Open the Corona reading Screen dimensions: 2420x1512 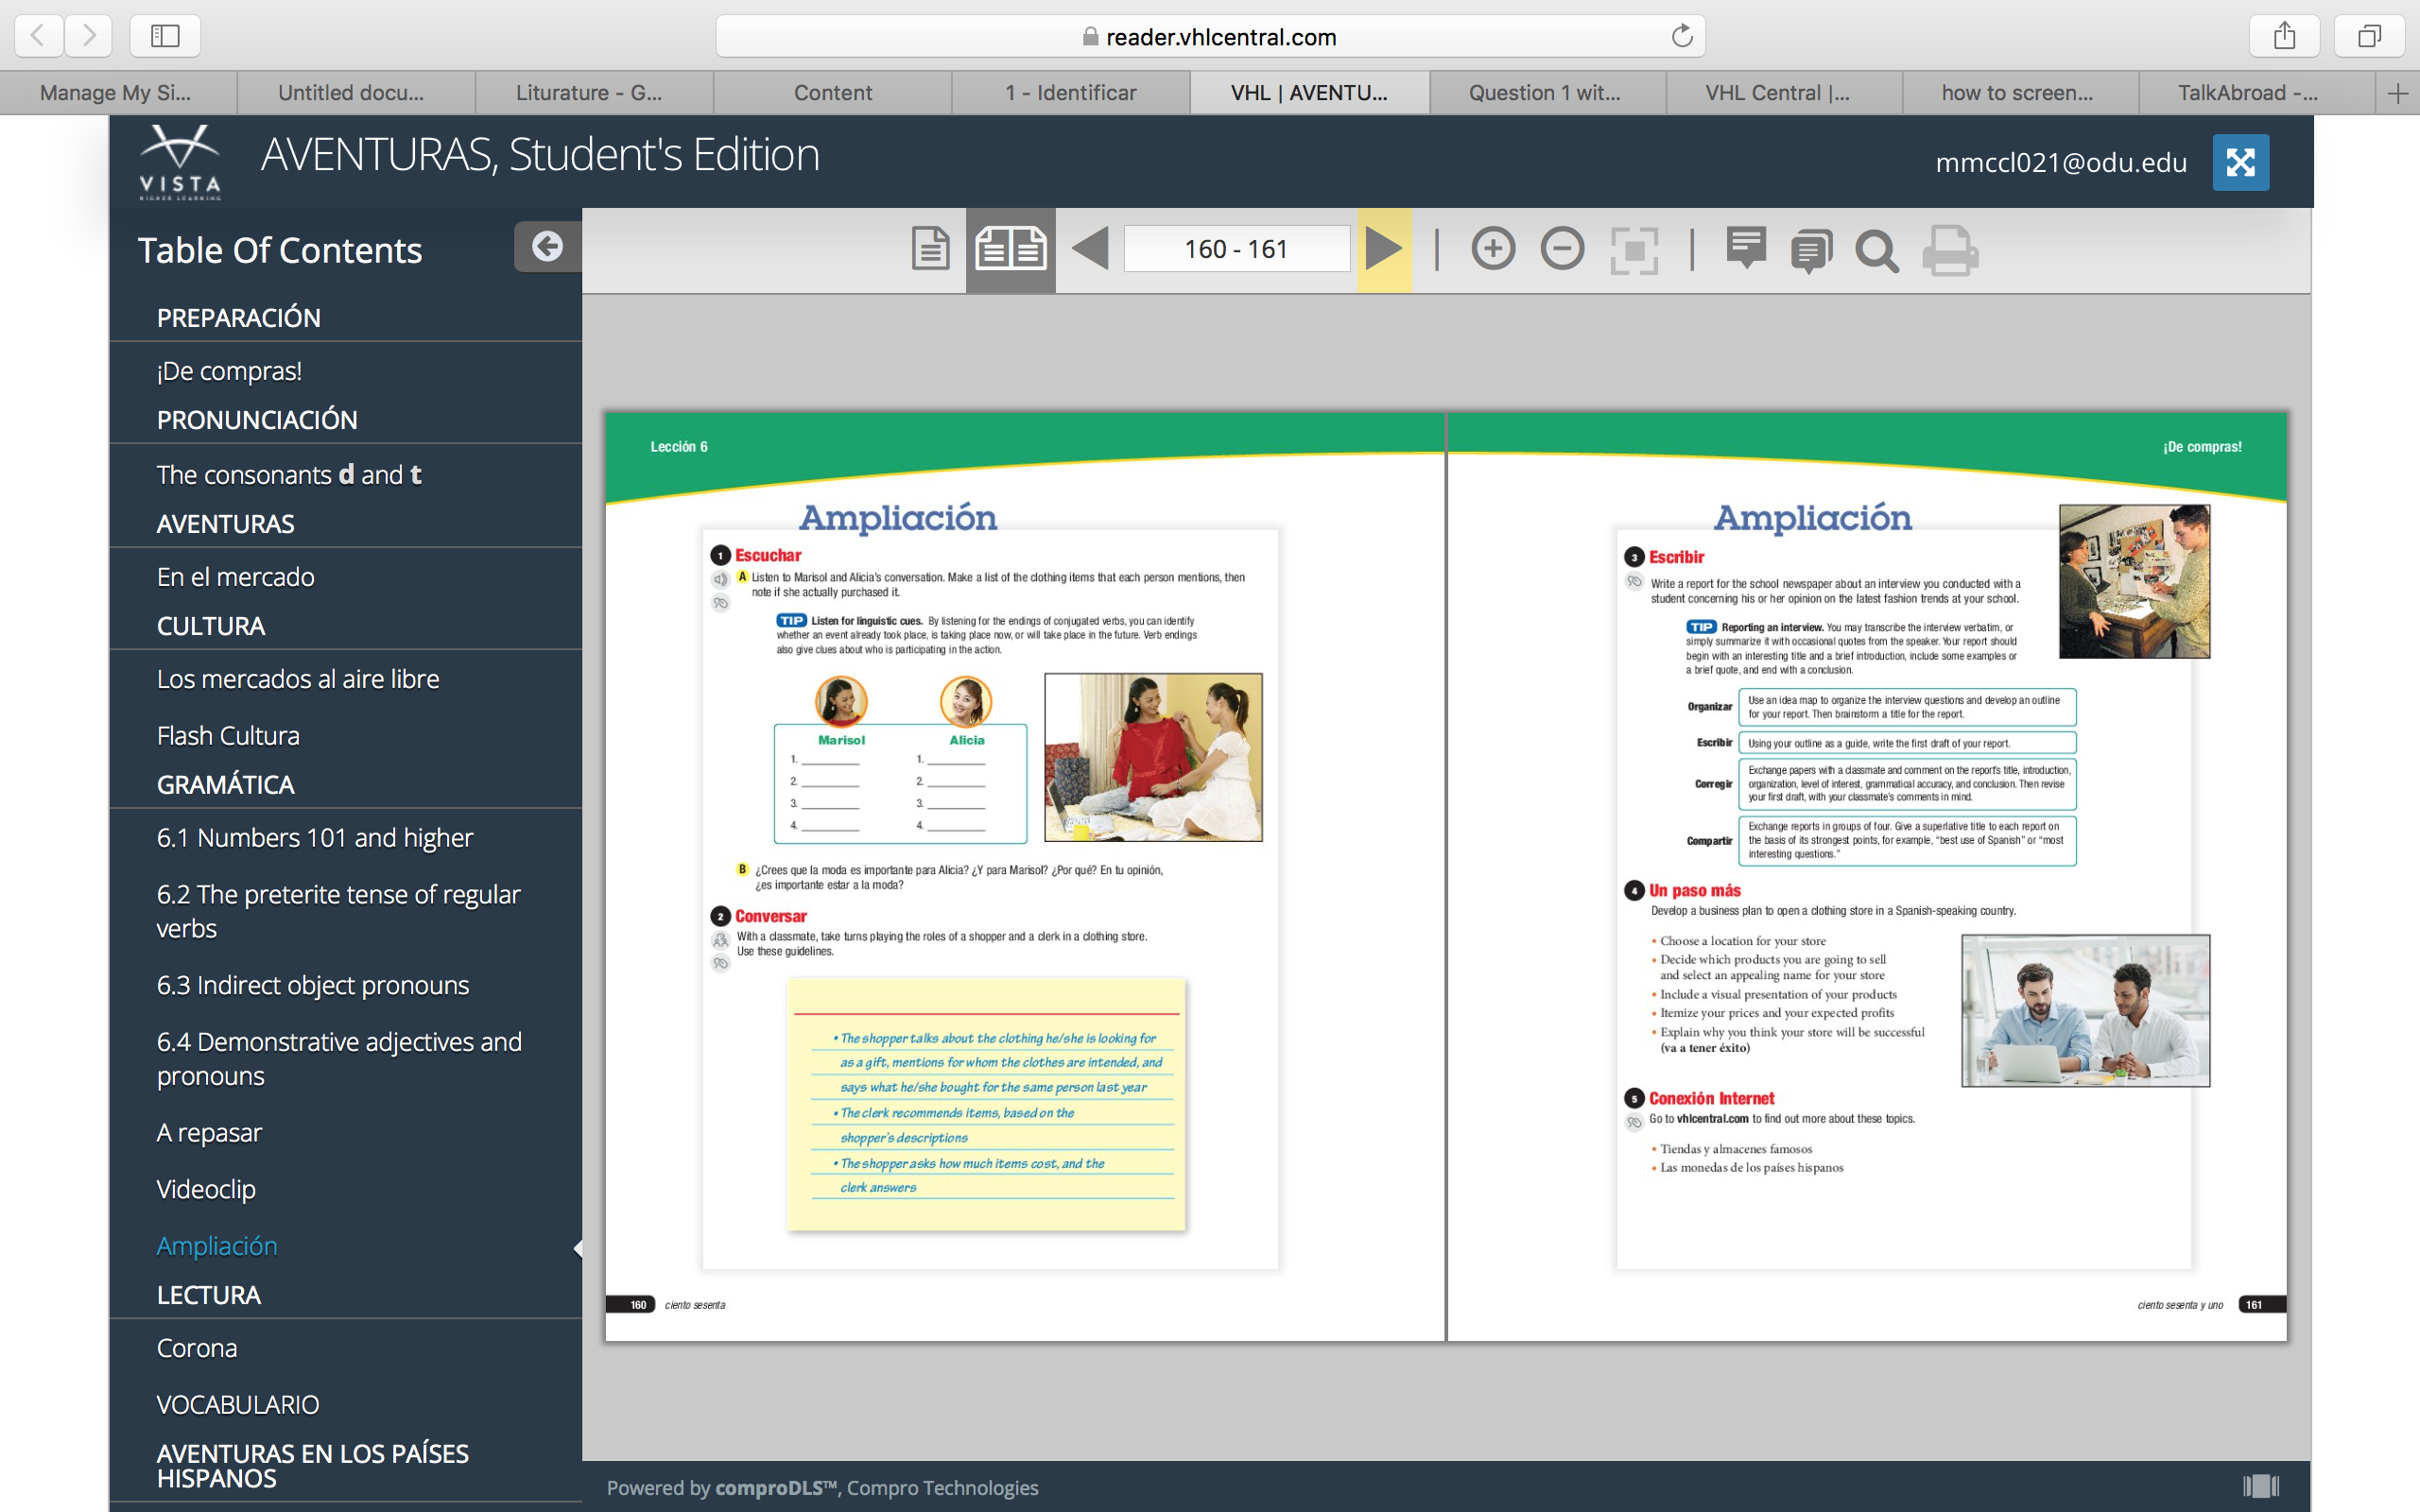(x=197, y=1348)
